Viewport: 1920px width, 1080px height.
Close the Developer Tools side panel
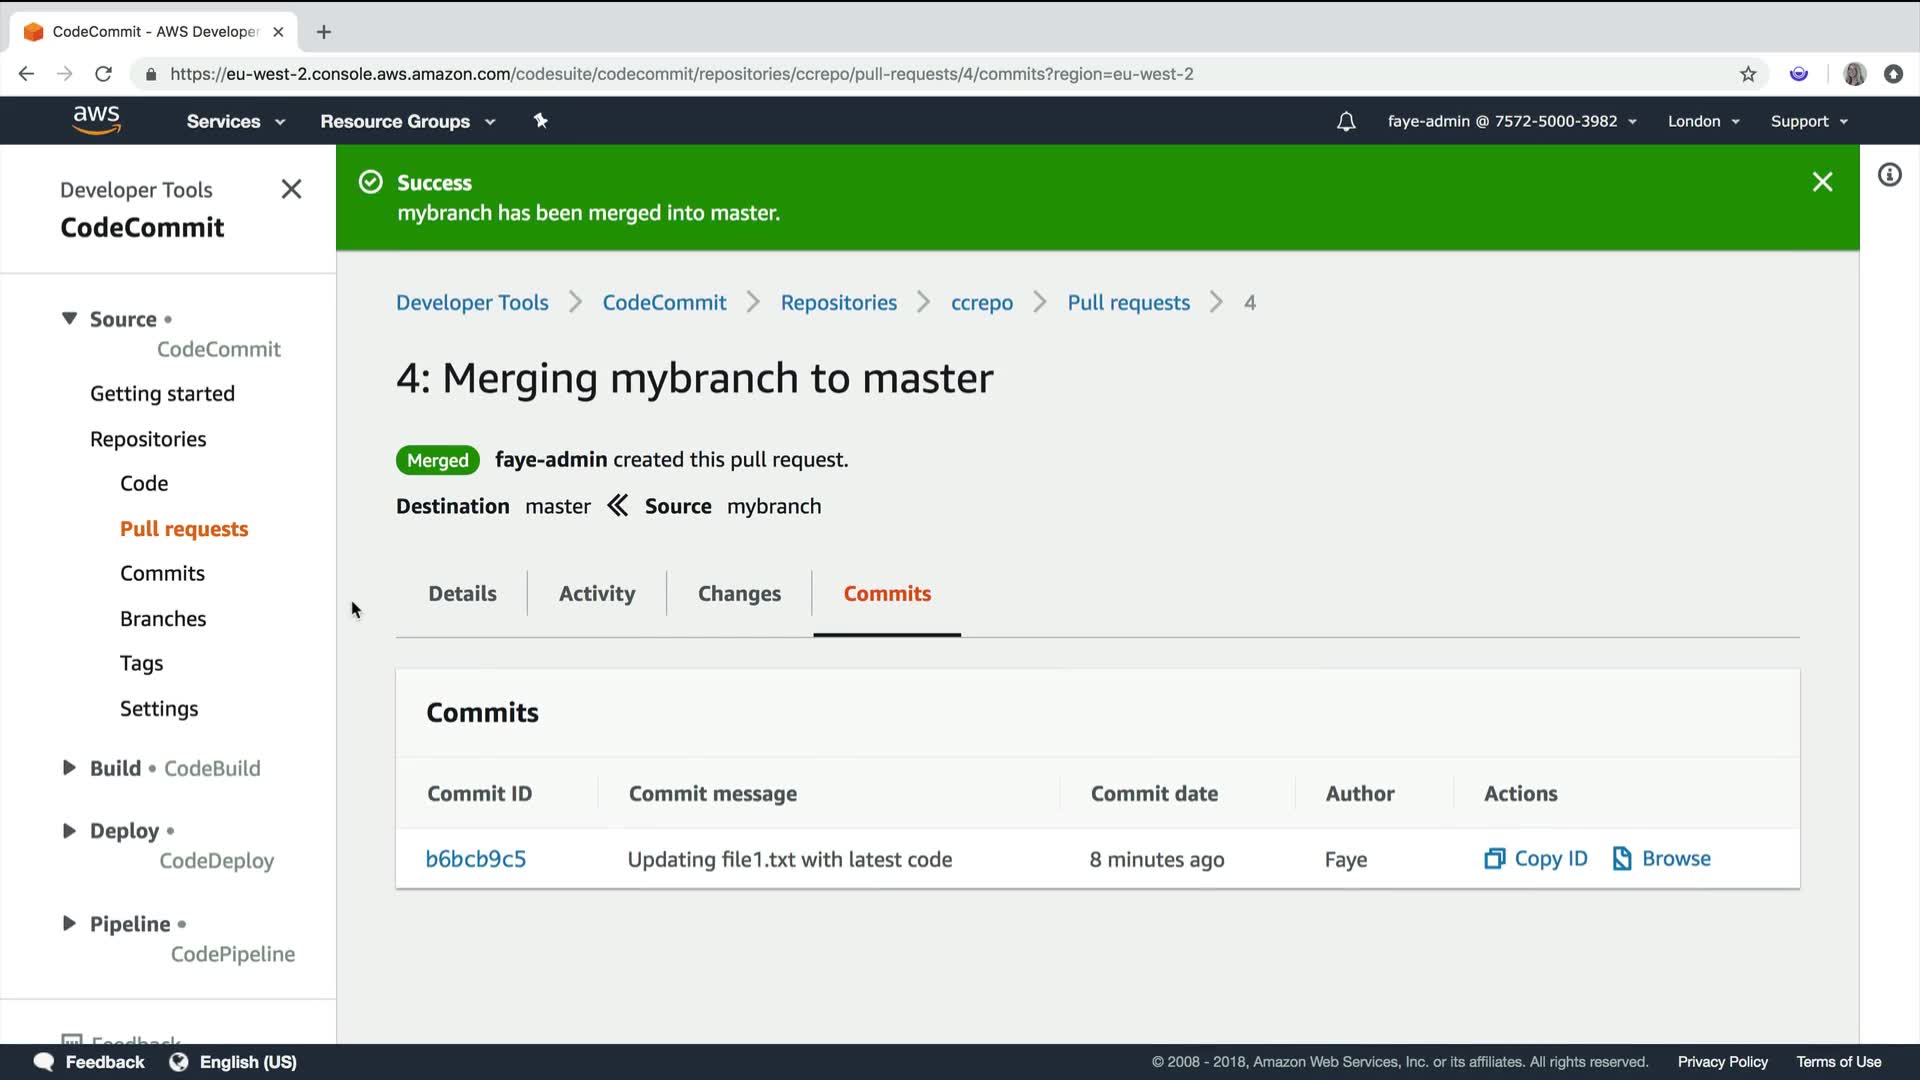[291, 189]
